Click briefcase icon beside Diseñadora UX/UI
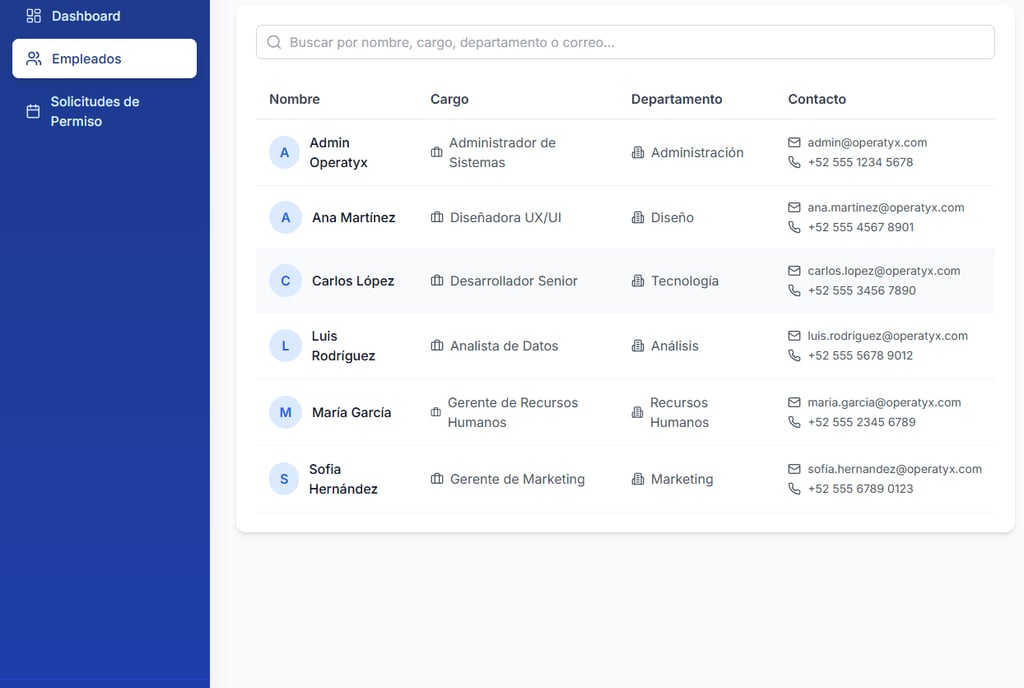The height and width of the screenshot is (688, 1024). [x=437, y=217]
